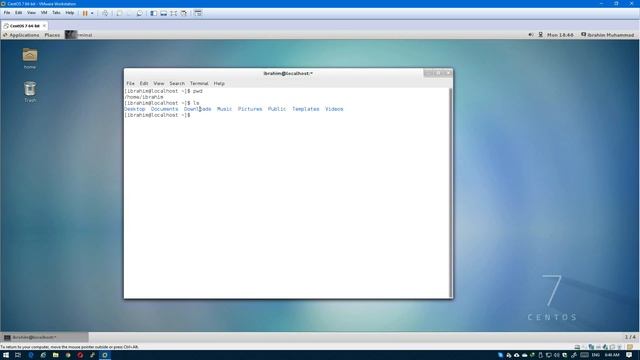Open VMware Tabs menu

coord(56,13)
